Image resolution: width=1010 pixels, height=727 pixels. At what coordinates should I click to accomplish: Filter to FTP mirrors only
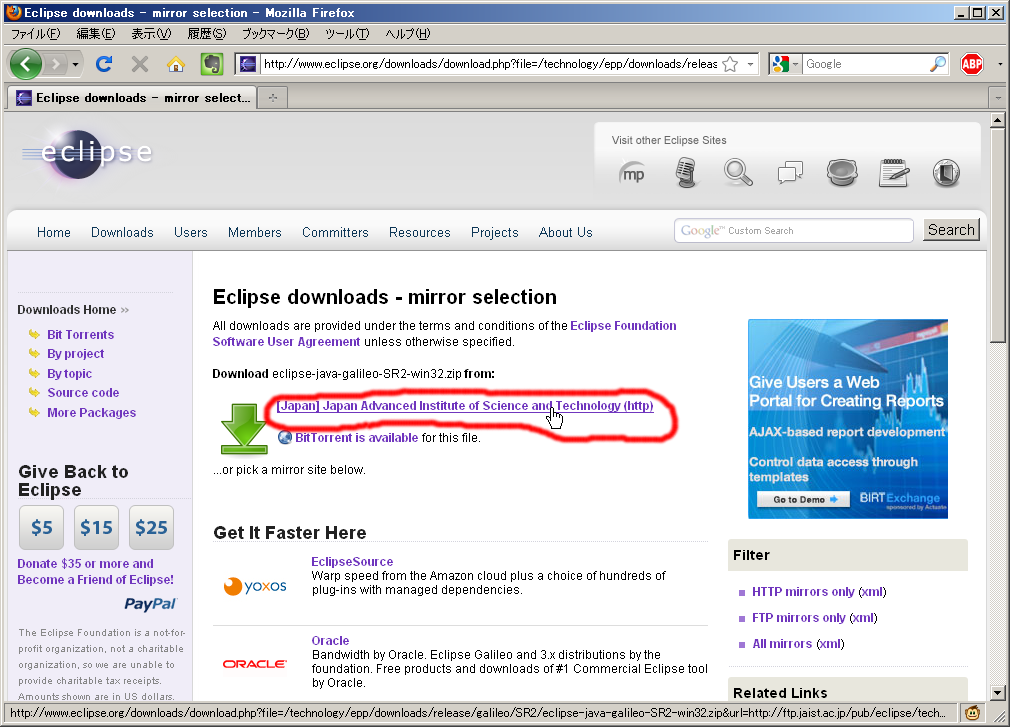click(799, 618)
